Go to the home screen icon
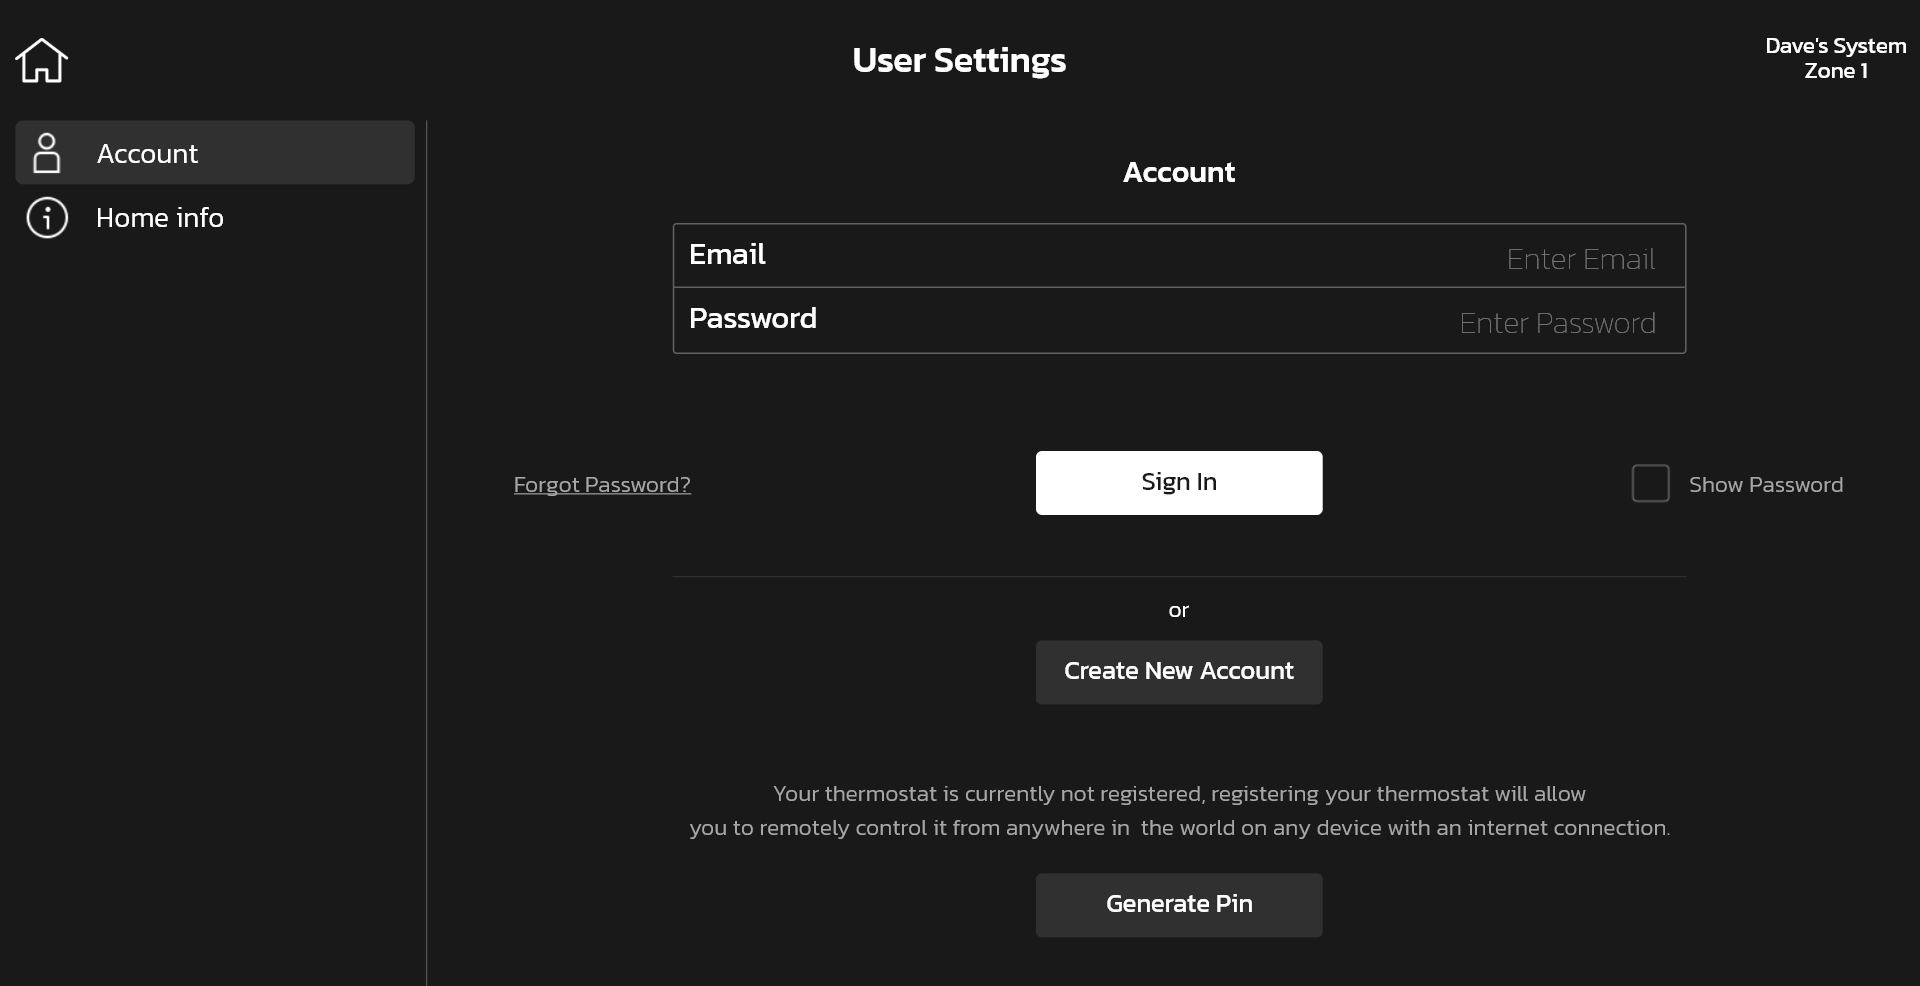This screenshot has height=986, width=1920. (41, 61)
